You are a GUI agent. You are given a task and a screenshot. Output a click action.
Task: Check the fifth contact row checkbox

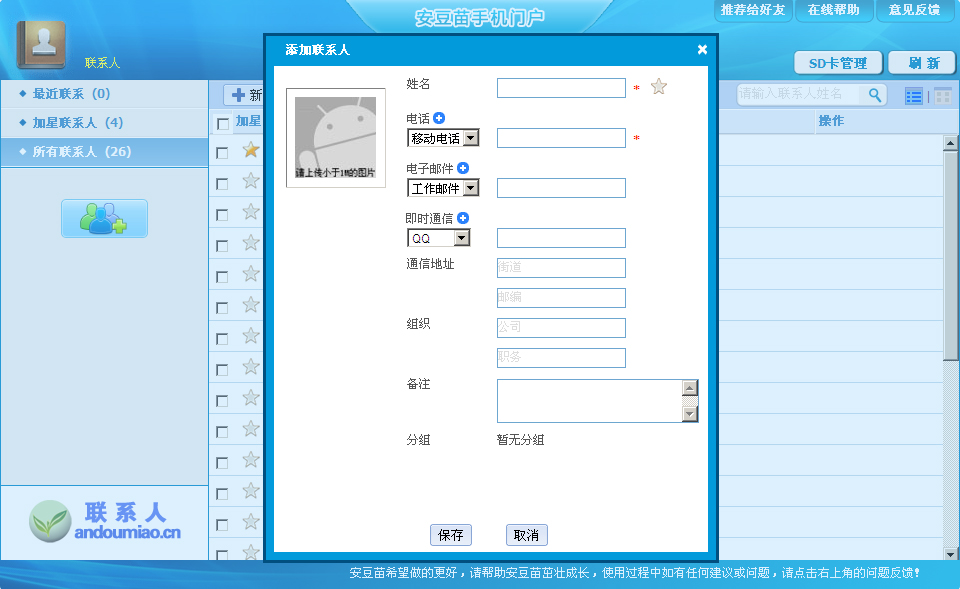[x=222, y=277]
